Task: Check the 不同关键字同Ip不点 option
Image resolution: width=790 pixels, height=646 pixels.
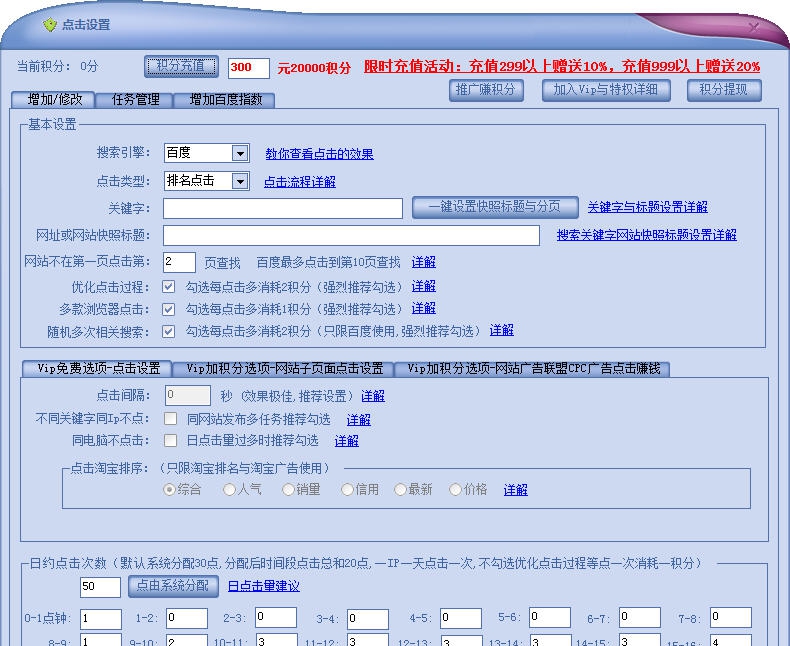Action: (x=171, y=419)
